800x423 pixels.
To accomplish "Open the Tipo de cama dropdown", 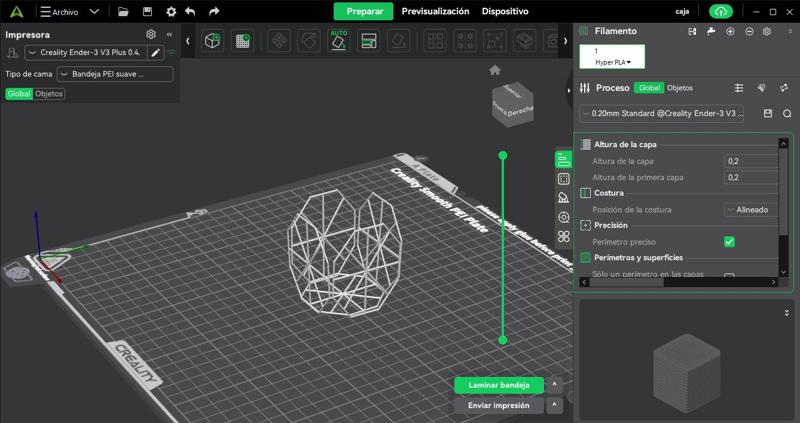I will point(115,74).
